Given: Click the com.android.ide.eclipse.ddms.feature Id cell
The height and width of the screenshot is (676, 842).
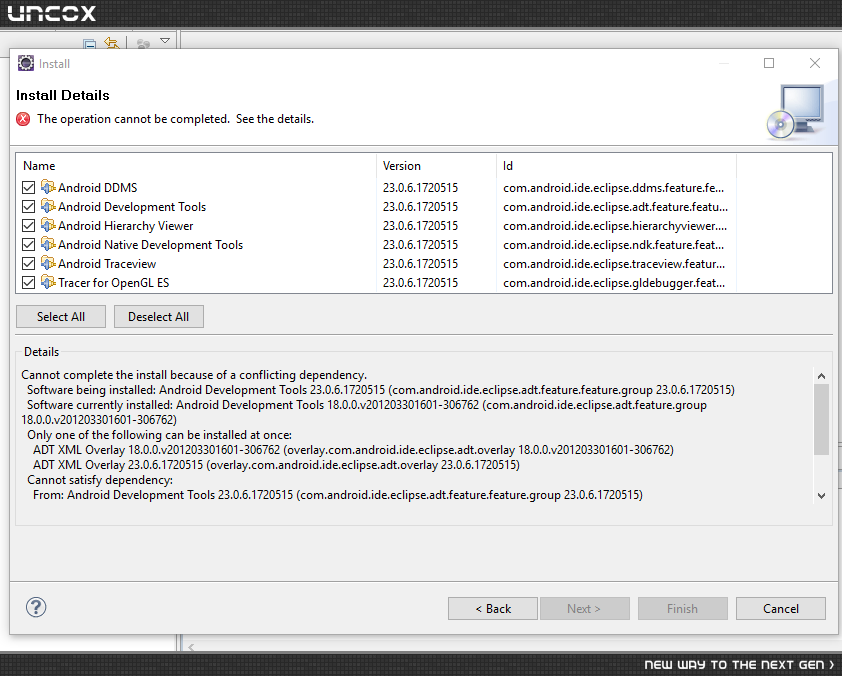Looking at the screenshot, I should coord(613,187).
